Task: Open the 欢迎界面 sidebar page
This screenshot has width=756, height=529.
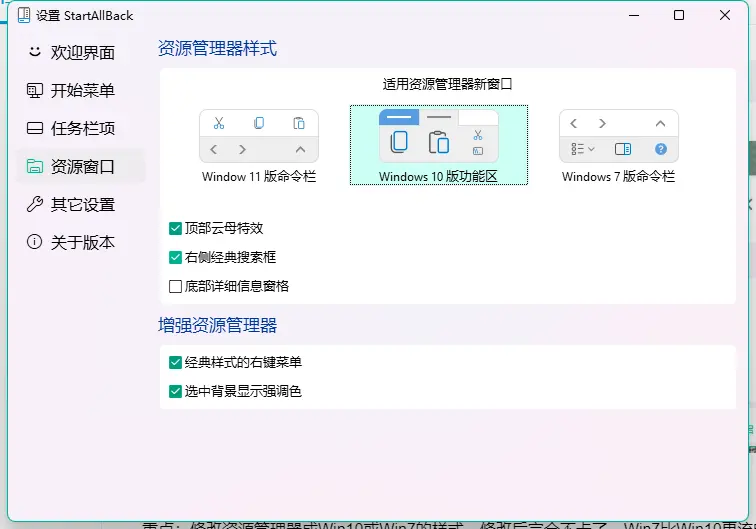Action: pyautogui.click(x=81, y=53)
